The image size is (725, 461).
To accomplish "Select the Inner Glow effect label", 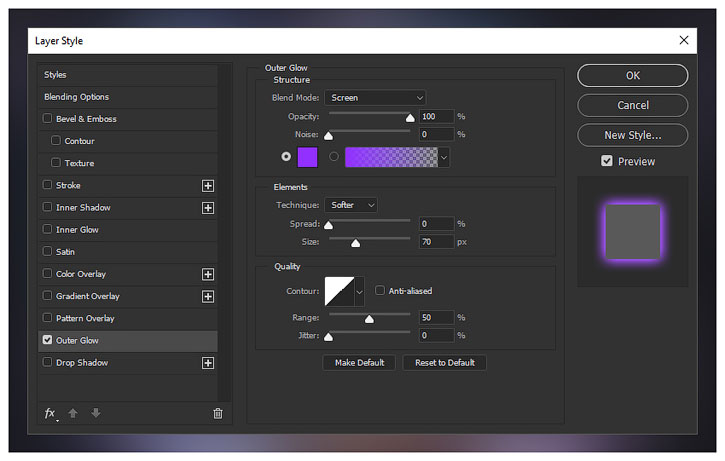I will (77, 230).
